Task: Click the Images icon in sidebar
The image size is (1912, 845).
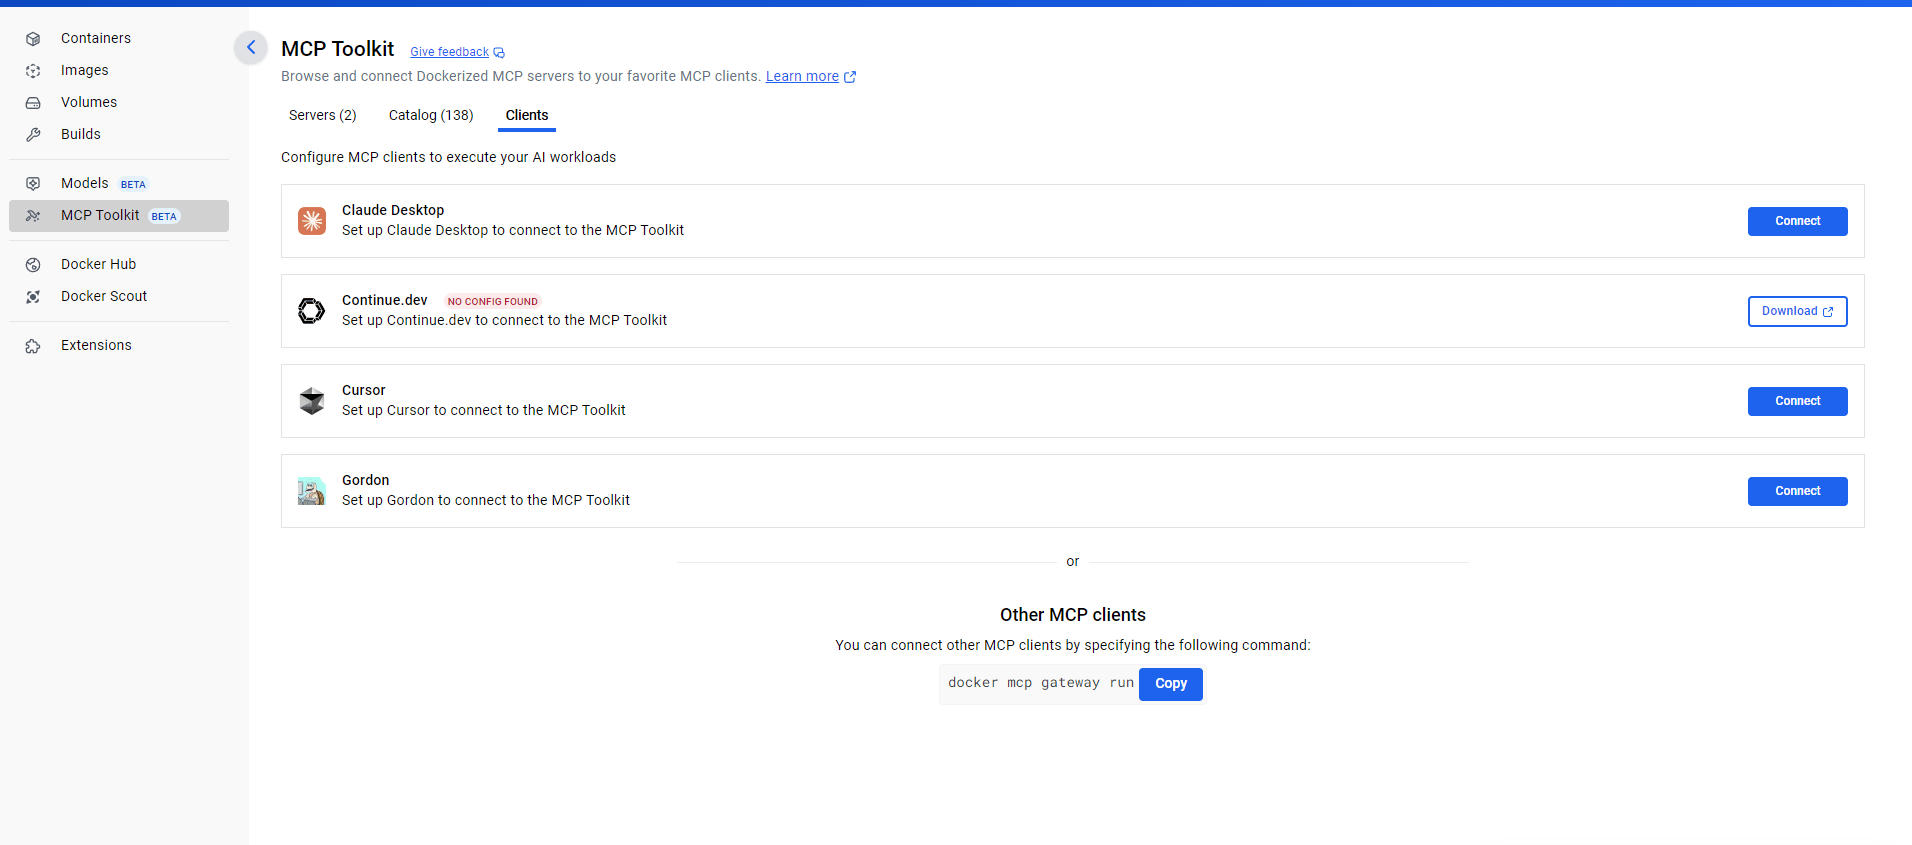Action: 33,71
